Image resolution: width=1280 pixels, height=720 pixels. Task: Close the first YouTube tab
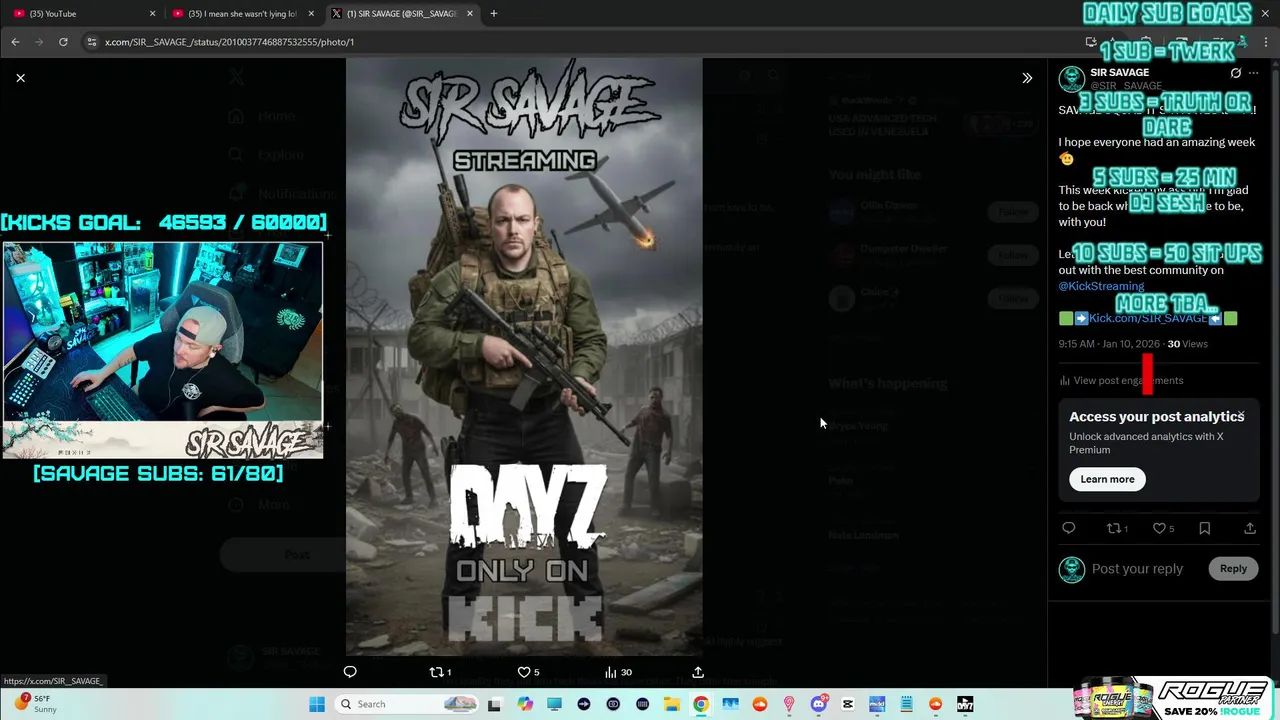152,14
